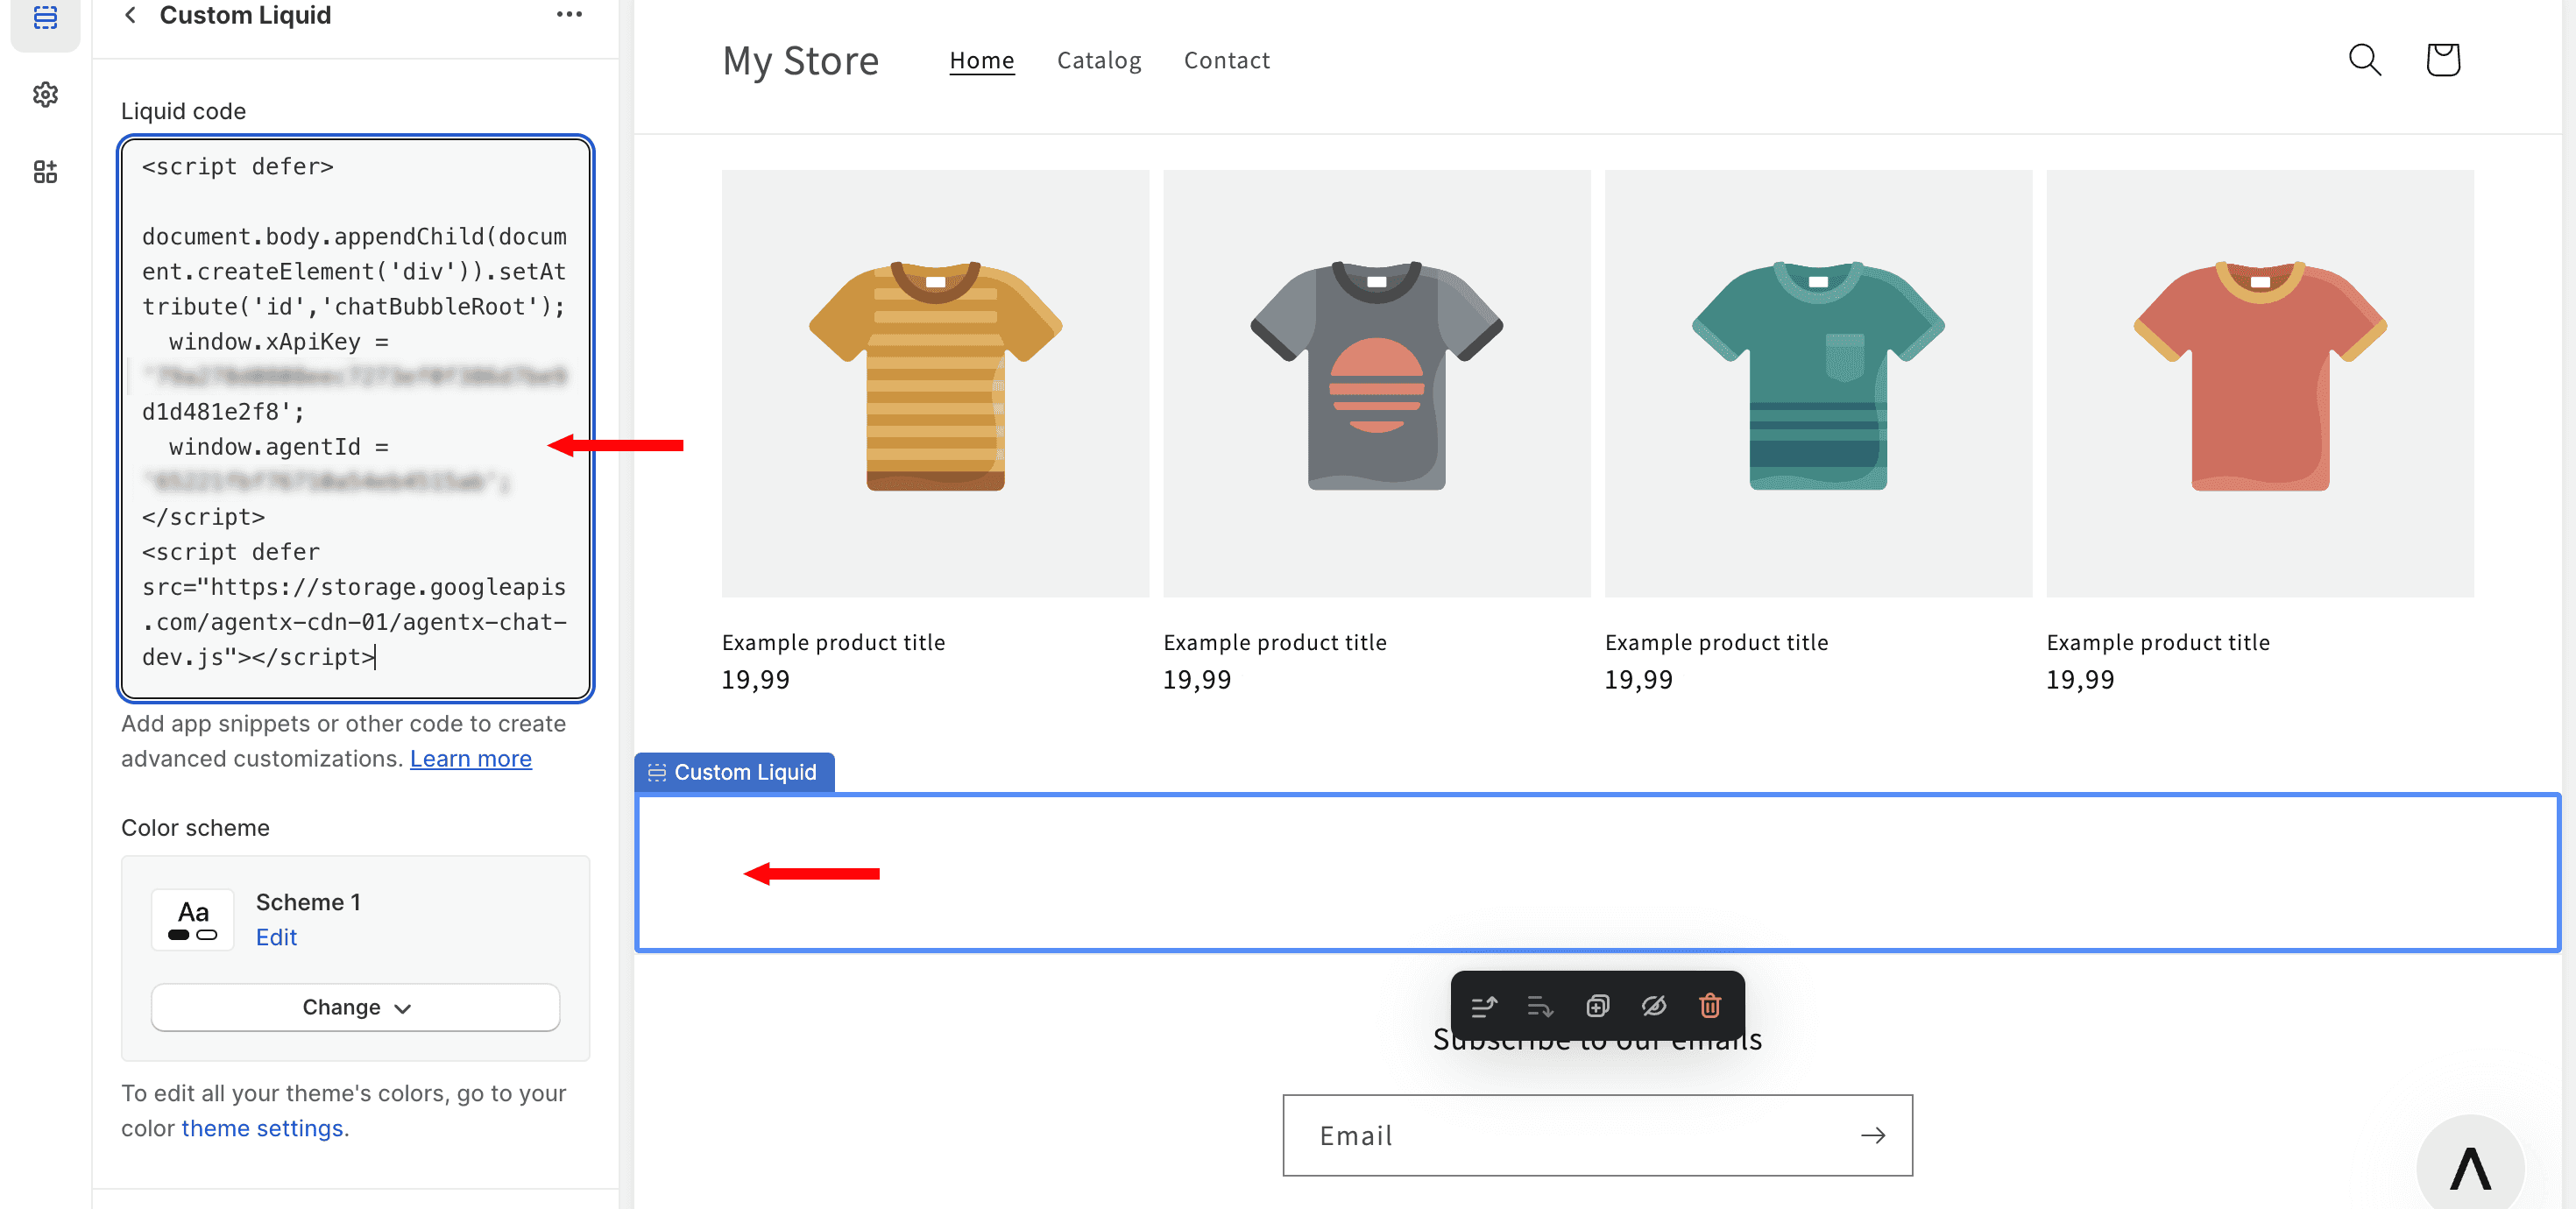Open the Learn more link
This screenshot has height=1209, width=2576.
point(471,759)
